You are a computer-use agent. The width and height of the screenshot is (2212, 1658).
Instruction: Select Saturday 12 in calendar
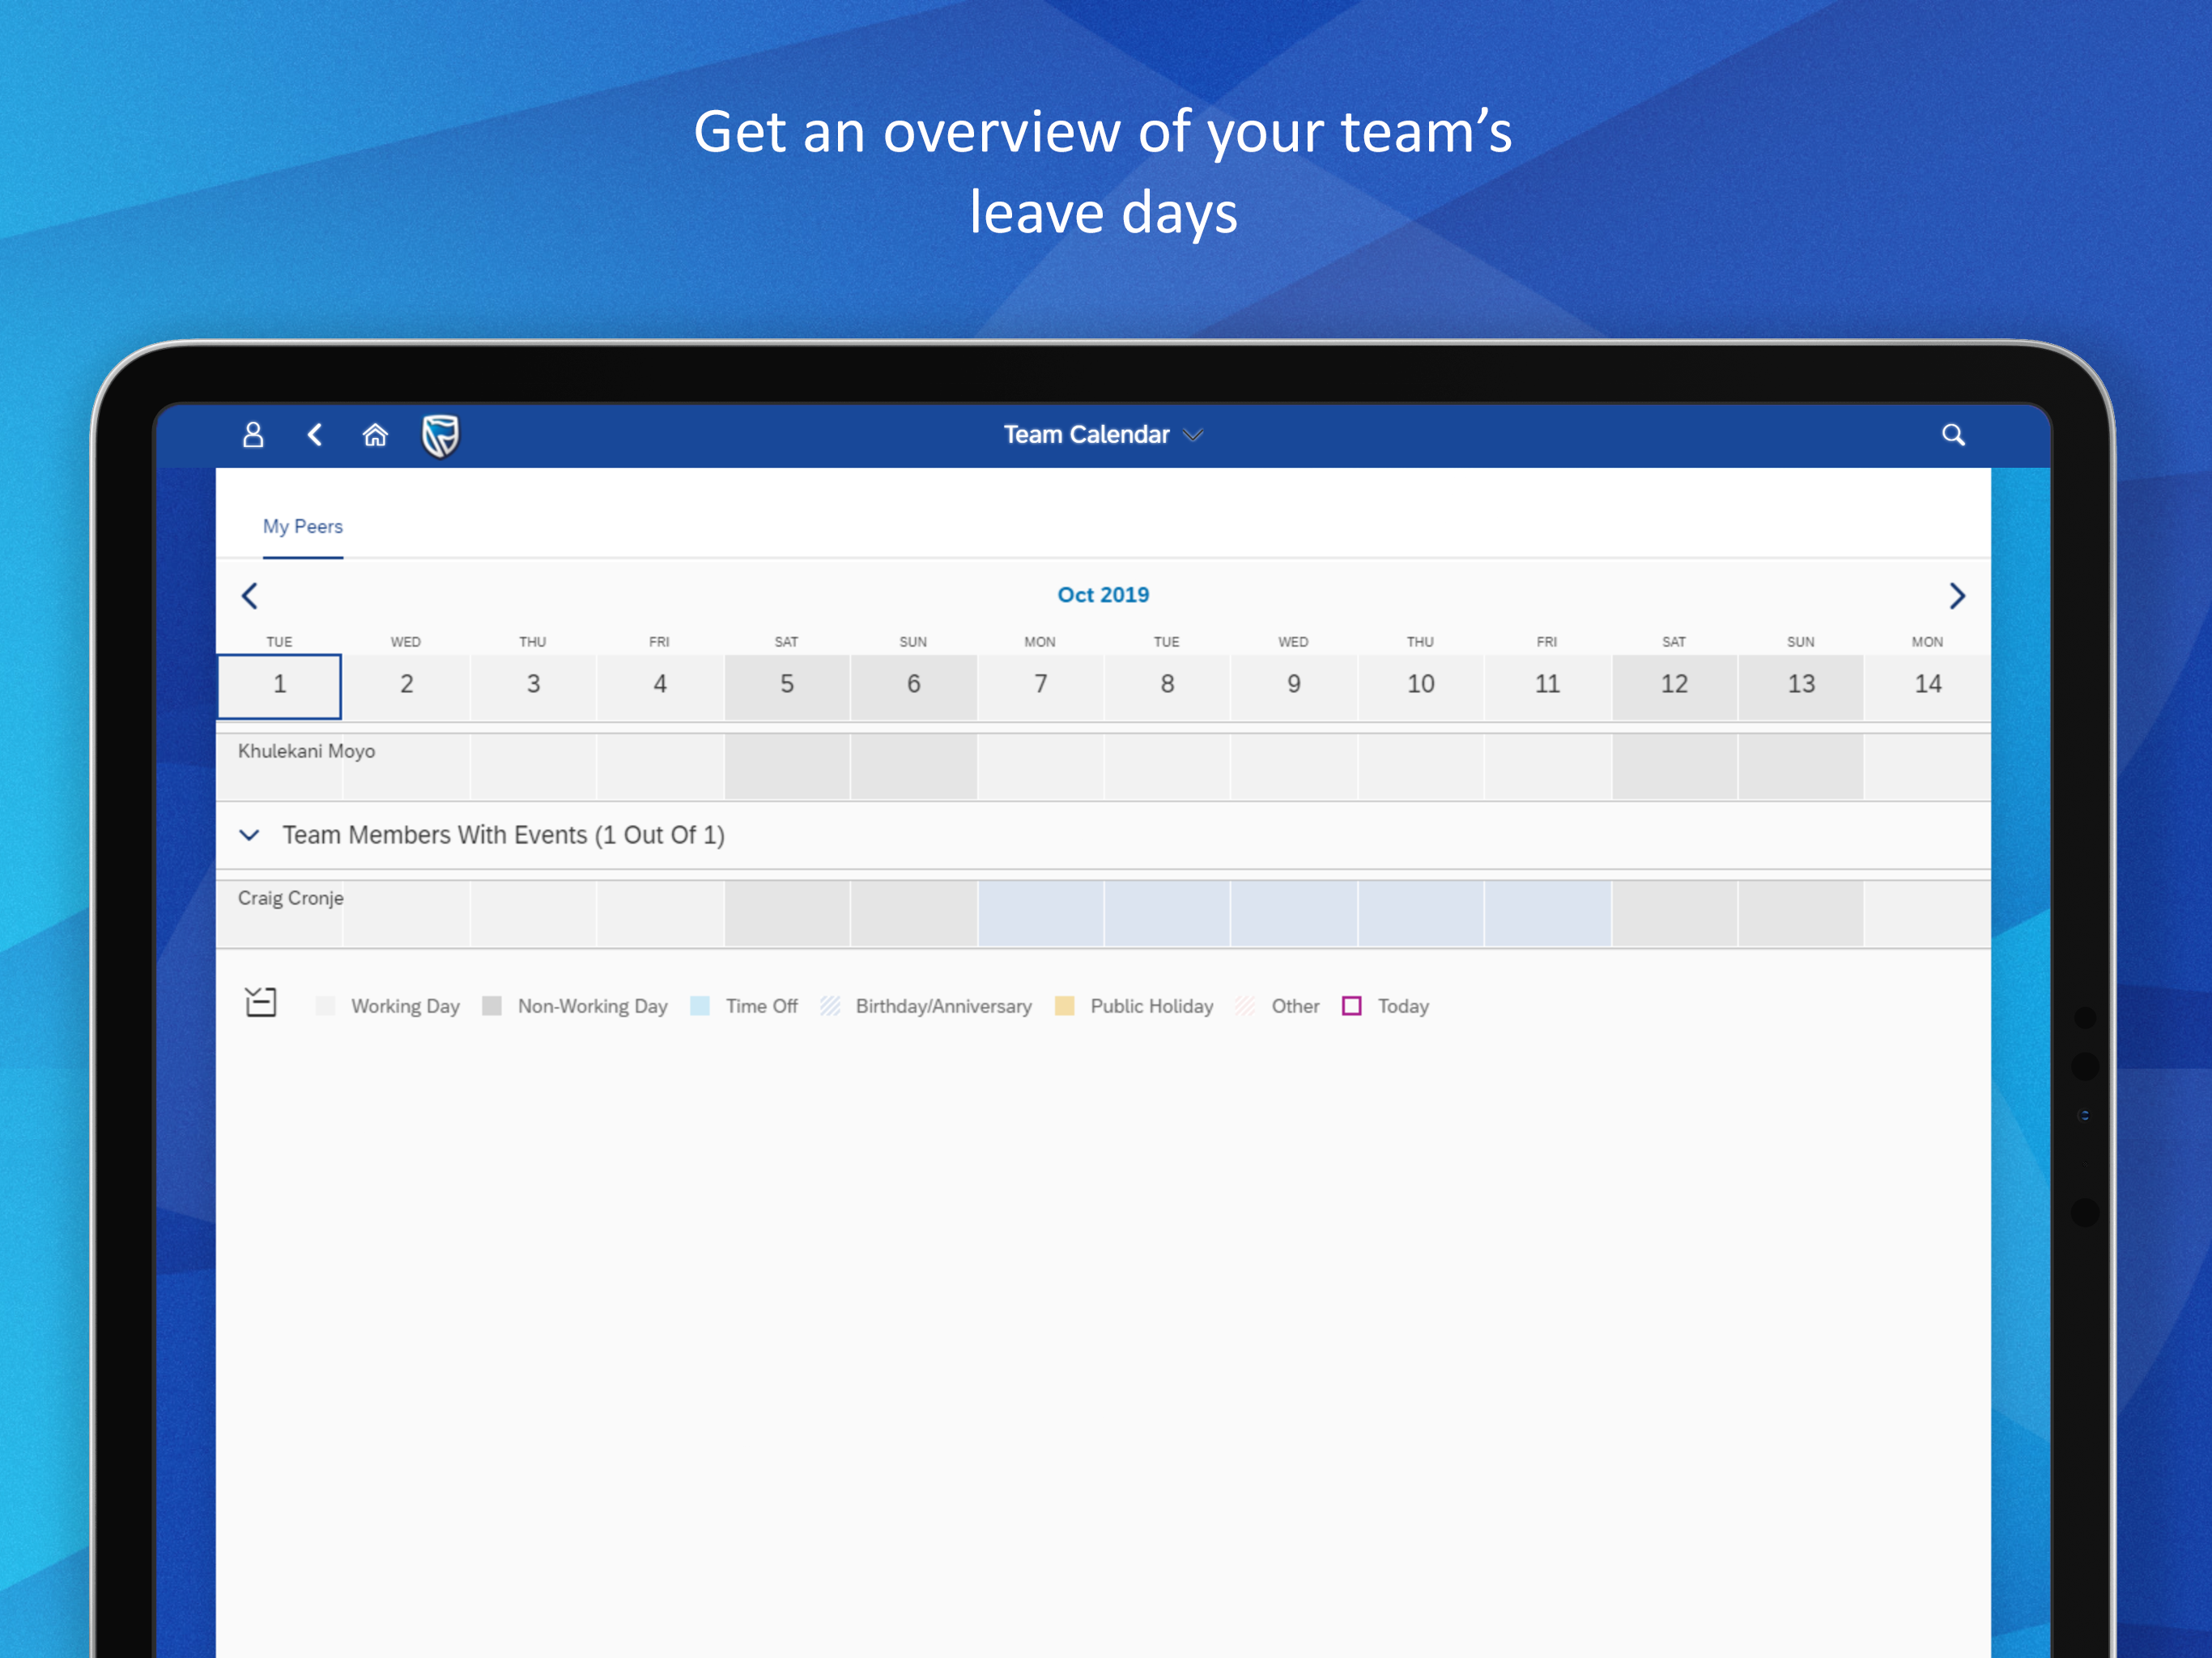pos(1674,686)
